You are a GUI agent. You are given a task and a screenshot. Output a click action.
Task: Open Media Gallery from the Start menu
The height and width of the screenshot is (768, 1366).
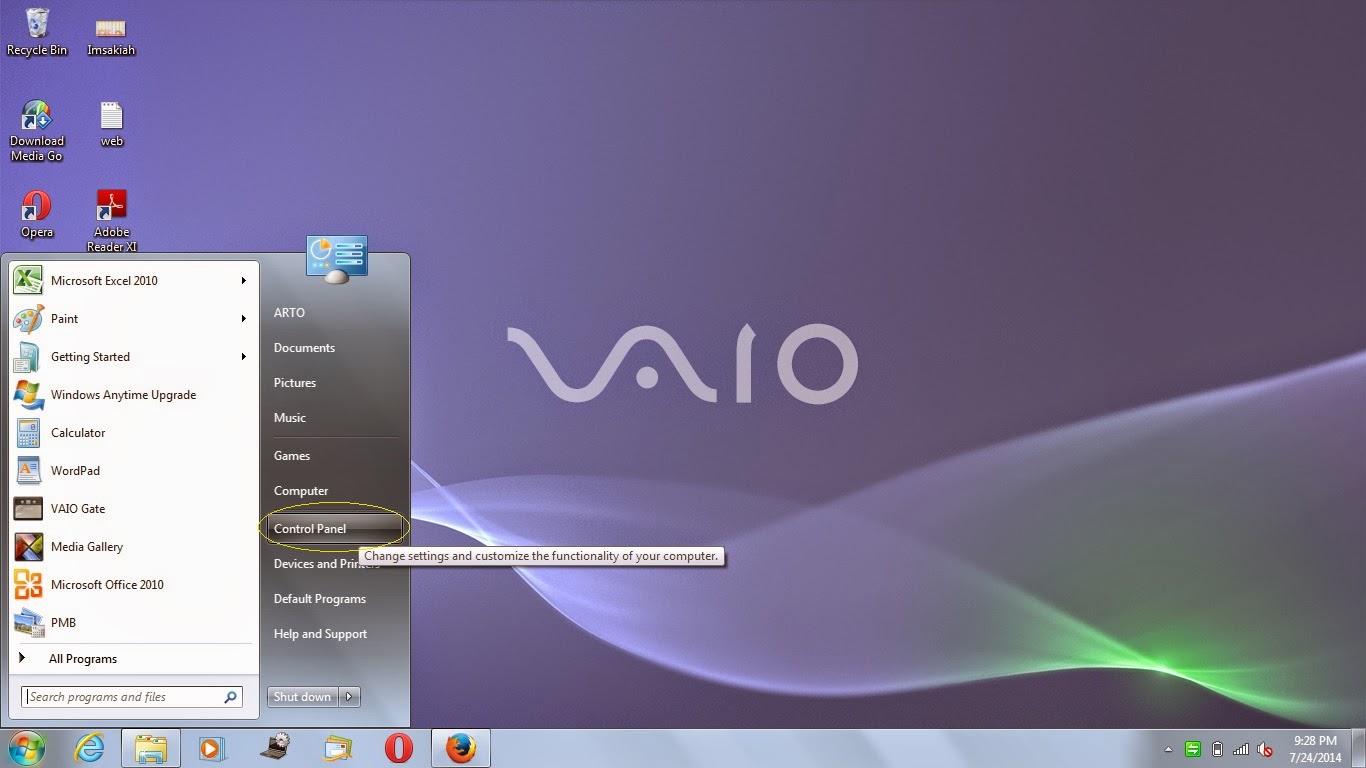coord(134,547)
